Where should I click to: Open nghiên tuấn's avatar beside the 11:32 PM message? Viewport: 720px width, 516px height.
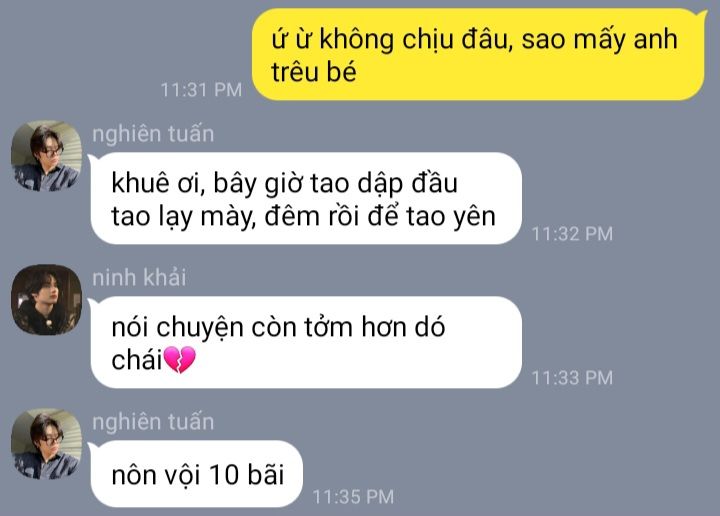click(46, 156)
